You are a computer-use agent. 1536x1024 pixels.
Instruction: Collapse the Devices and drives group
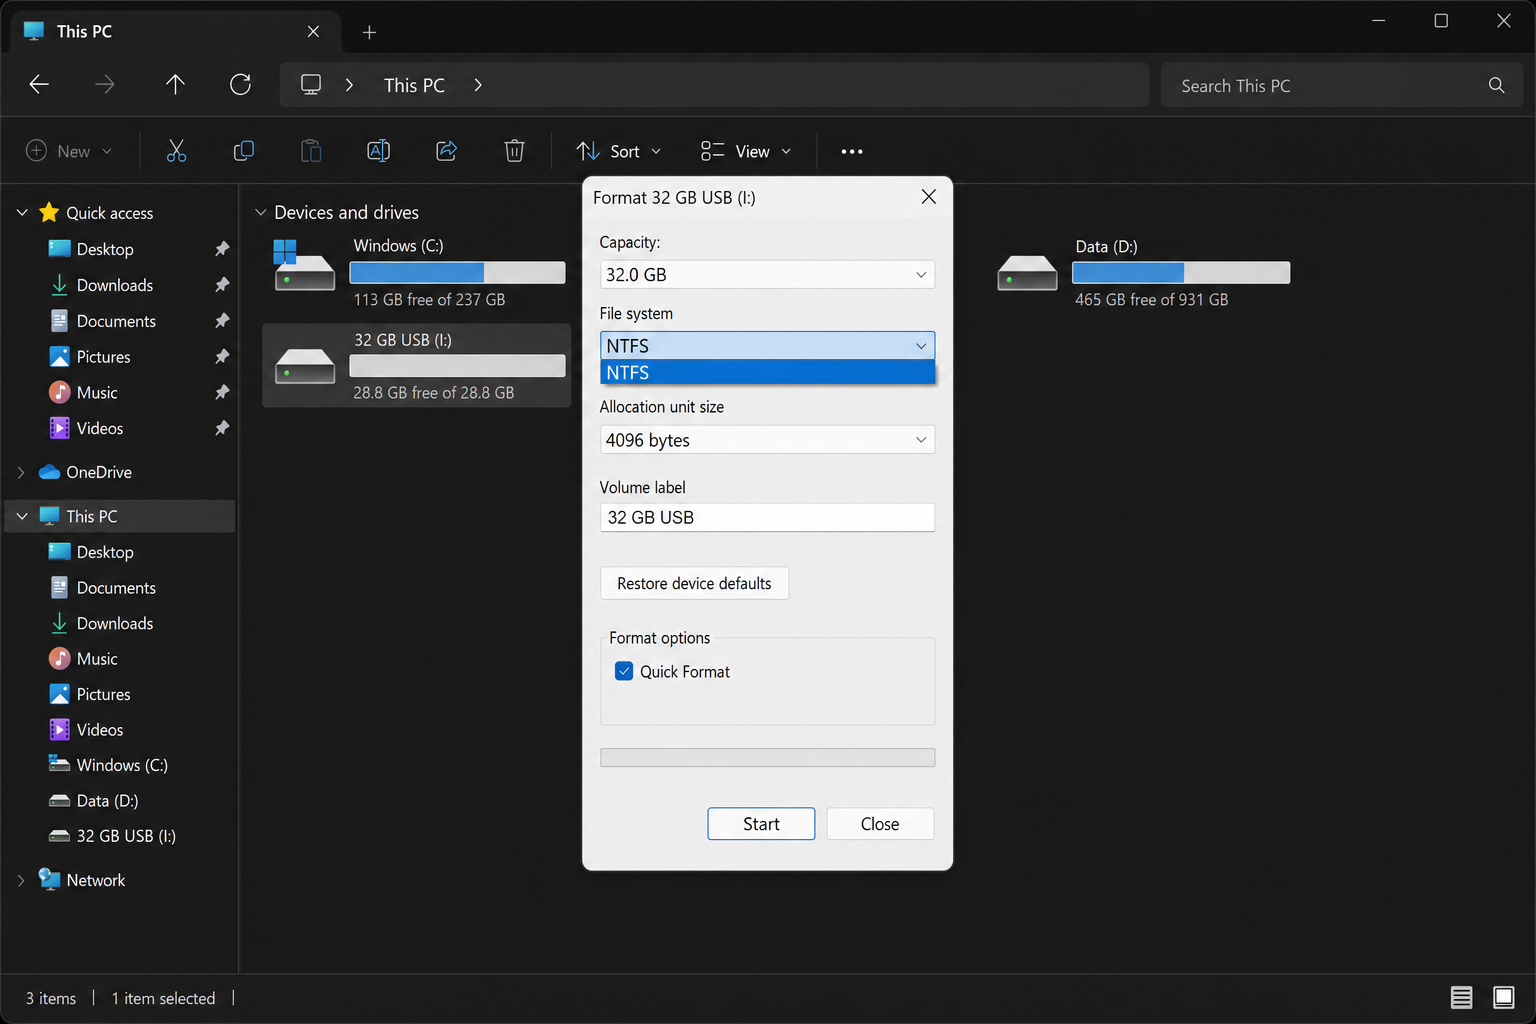pyautogui.click(x=260, y=212)
